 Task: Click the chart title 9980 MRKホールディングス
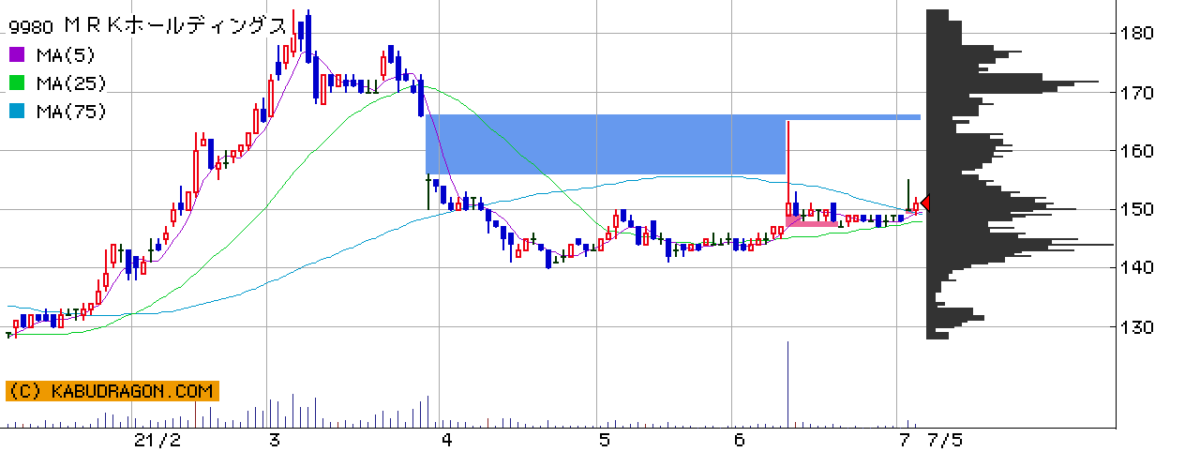[147, 26]
